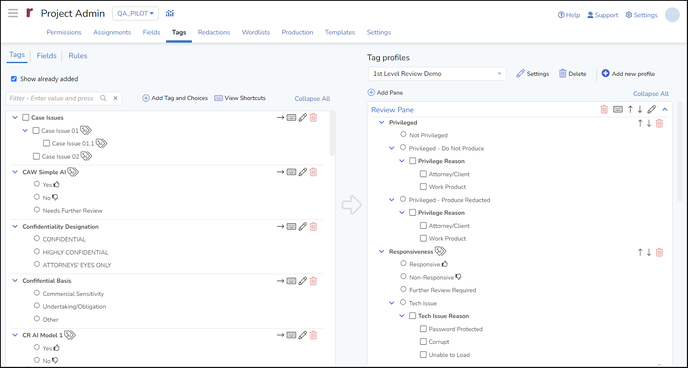This screenshot has width=688, height=368.
Task: Click Add Tag and Choices
Action: click(x=175, y=98)
